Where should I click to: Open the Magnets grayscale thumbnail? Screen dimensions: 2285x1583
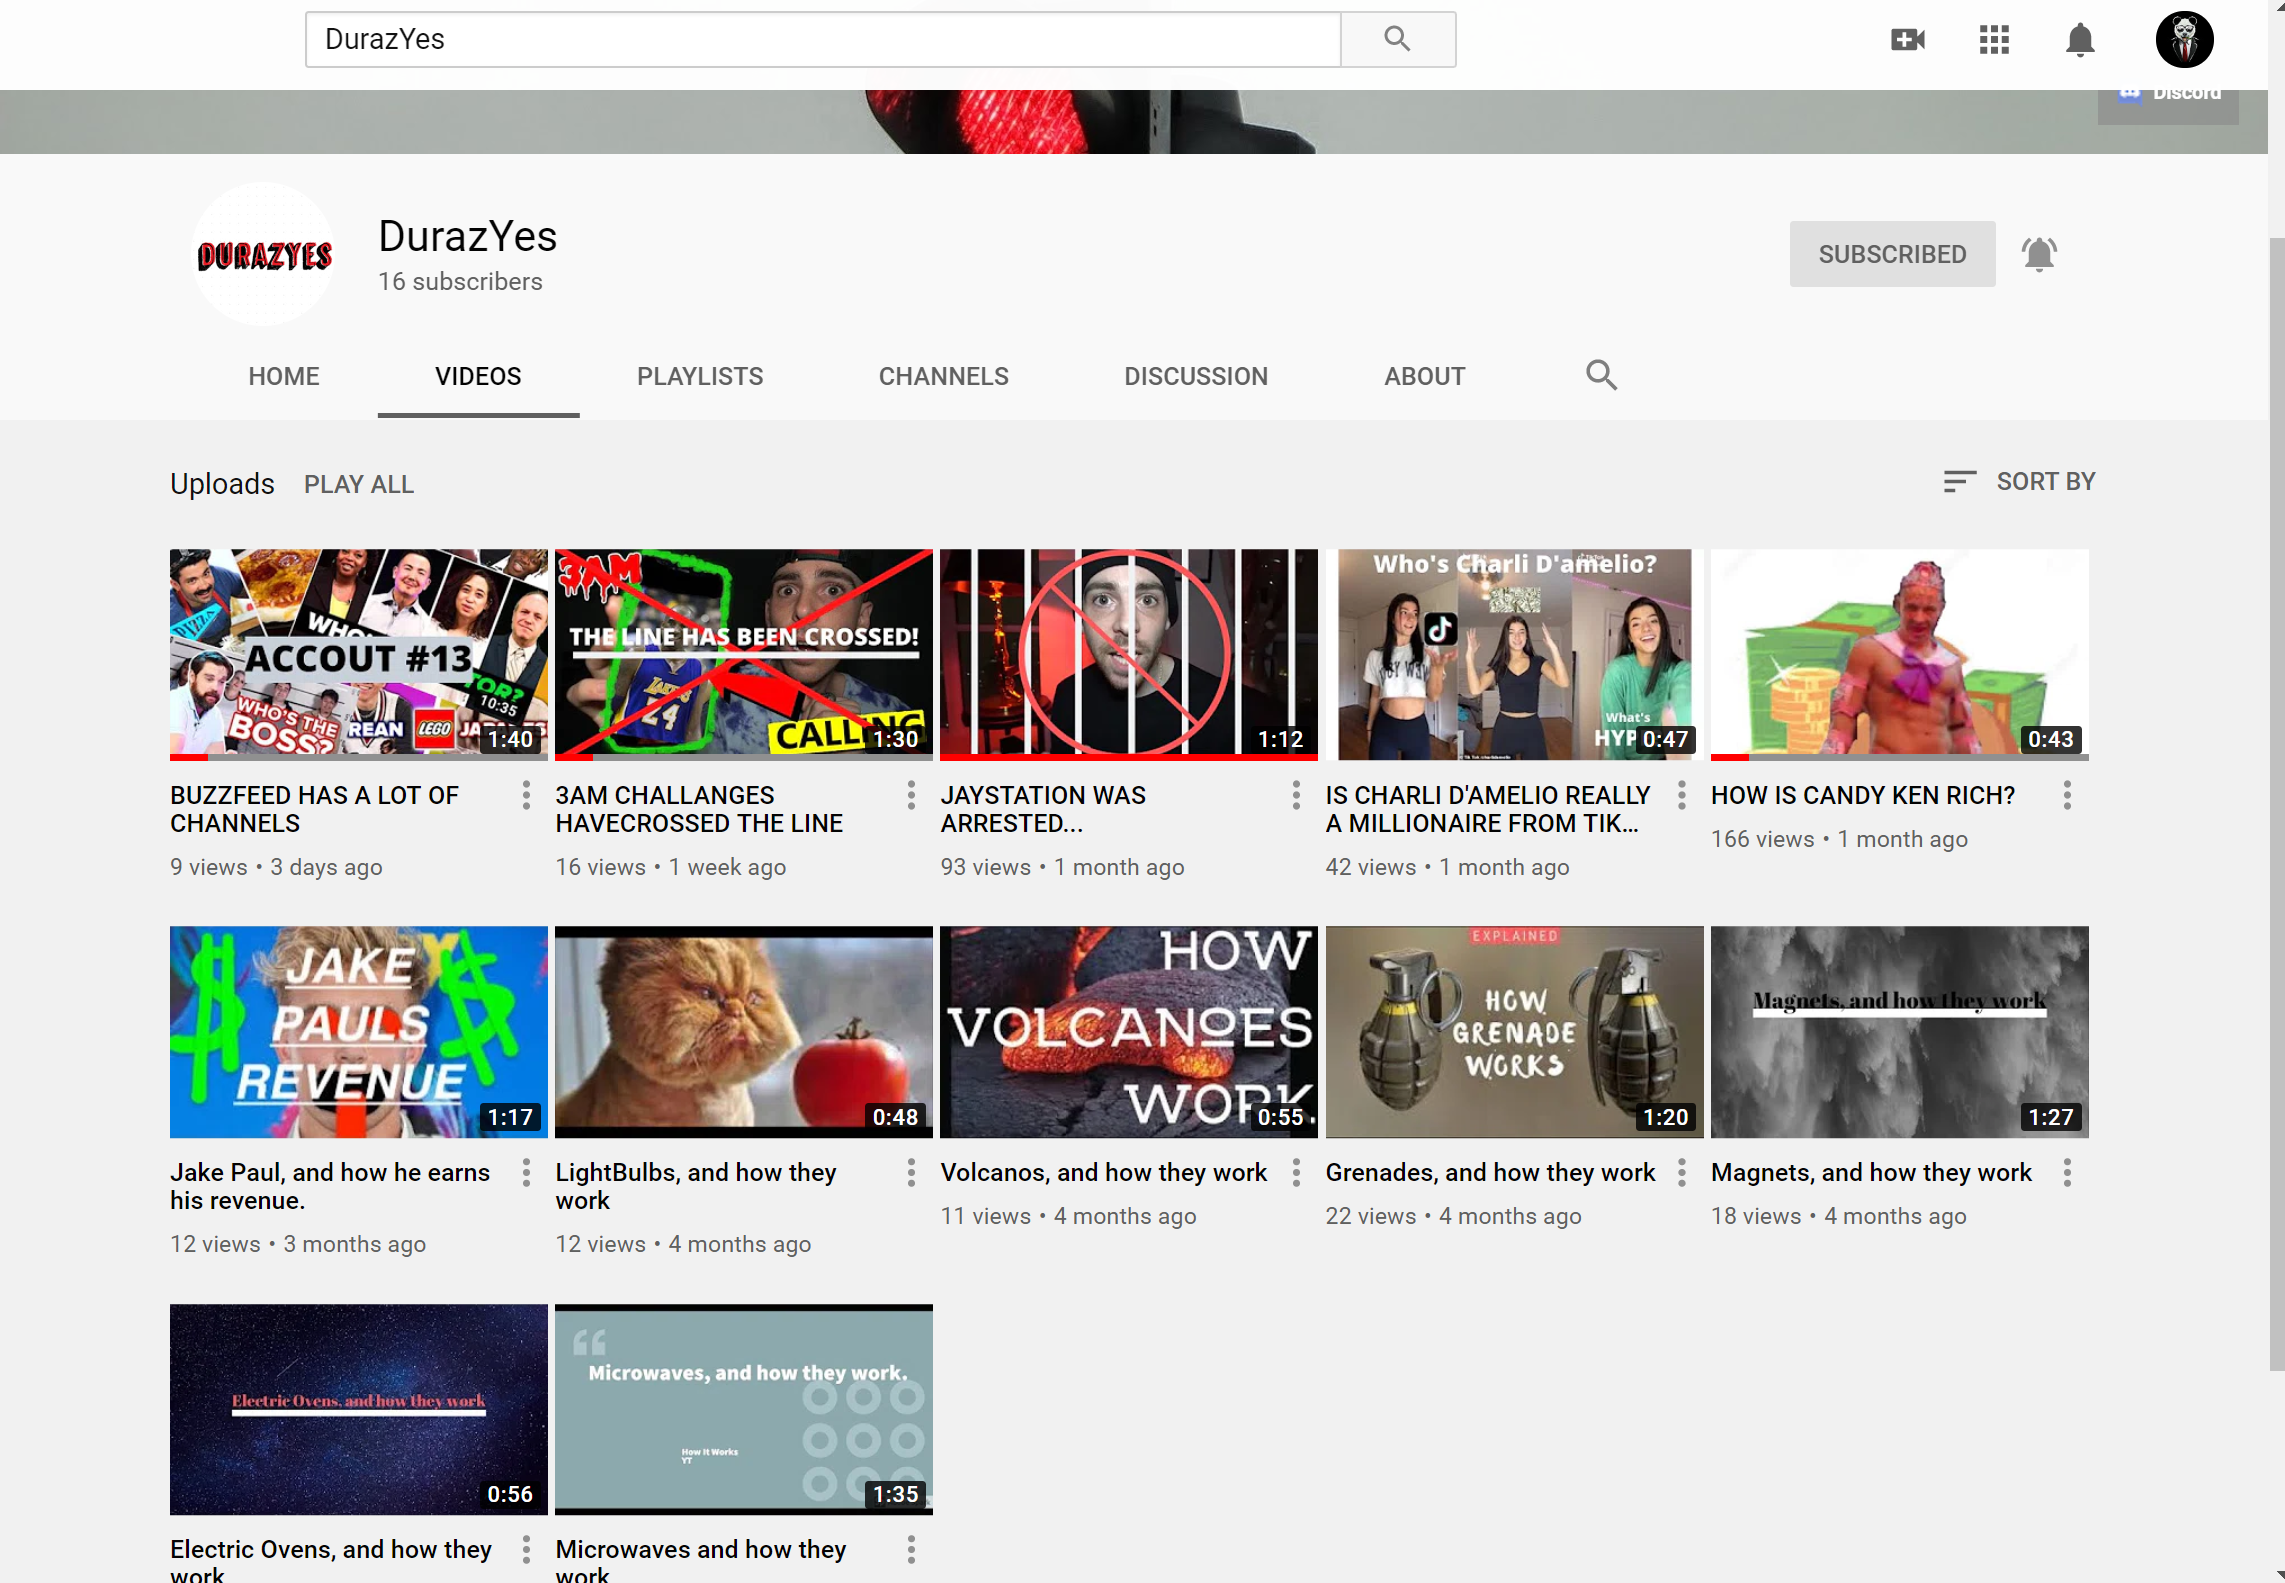pyautogui.click(x=1900, y=1032)
